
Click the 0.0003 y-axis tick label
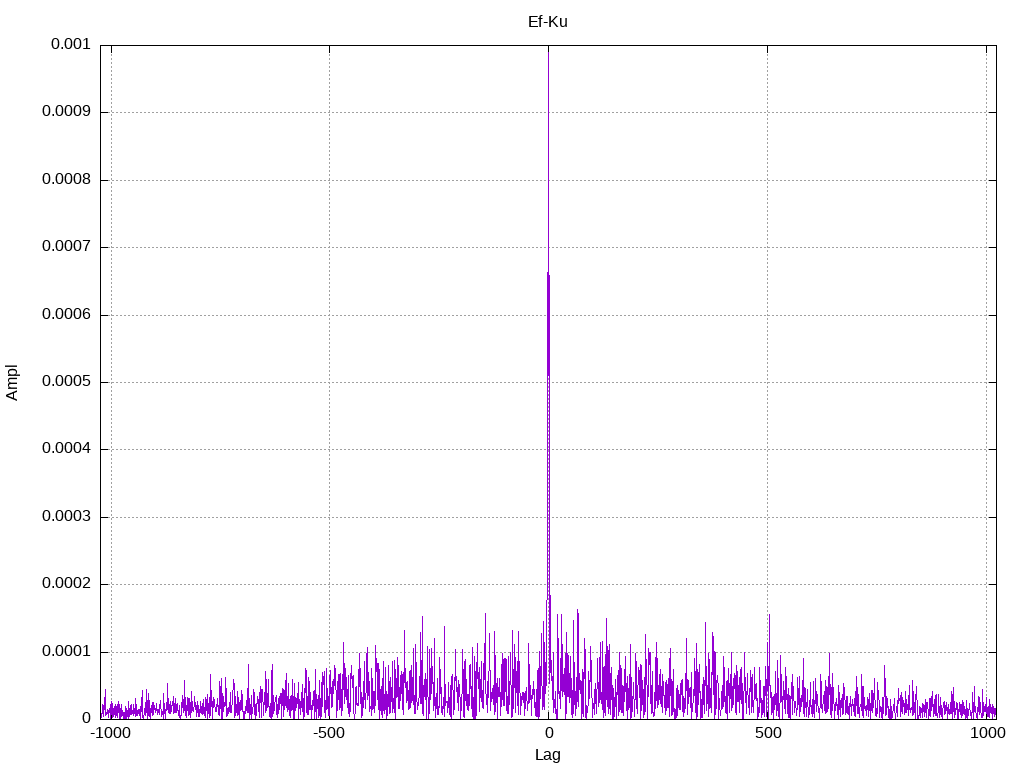(x=66, y=517)
